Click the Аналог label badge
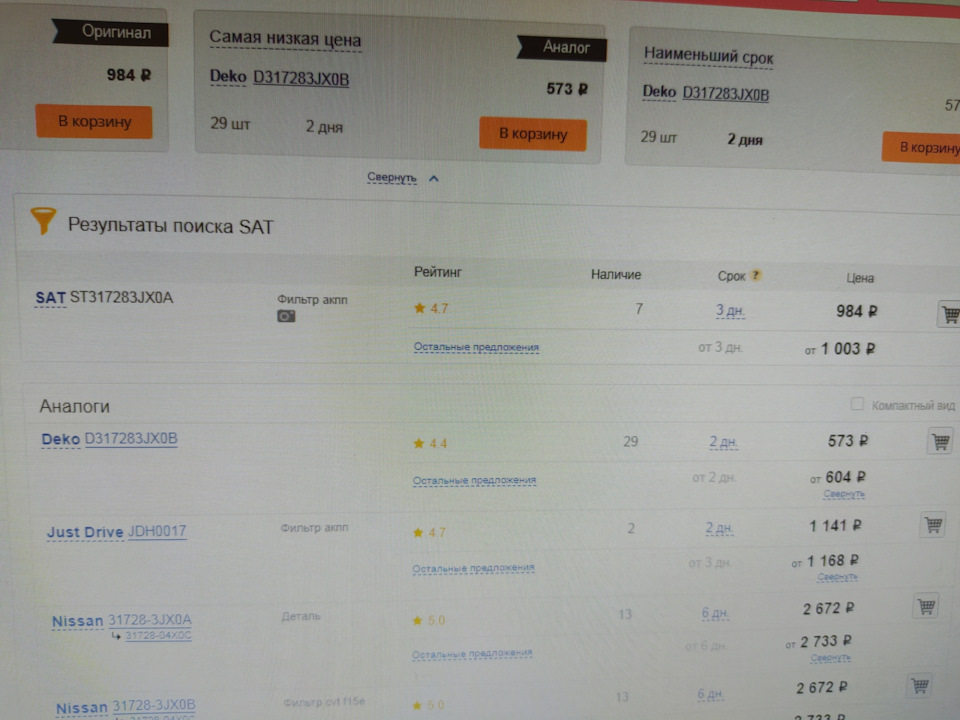 562,48
